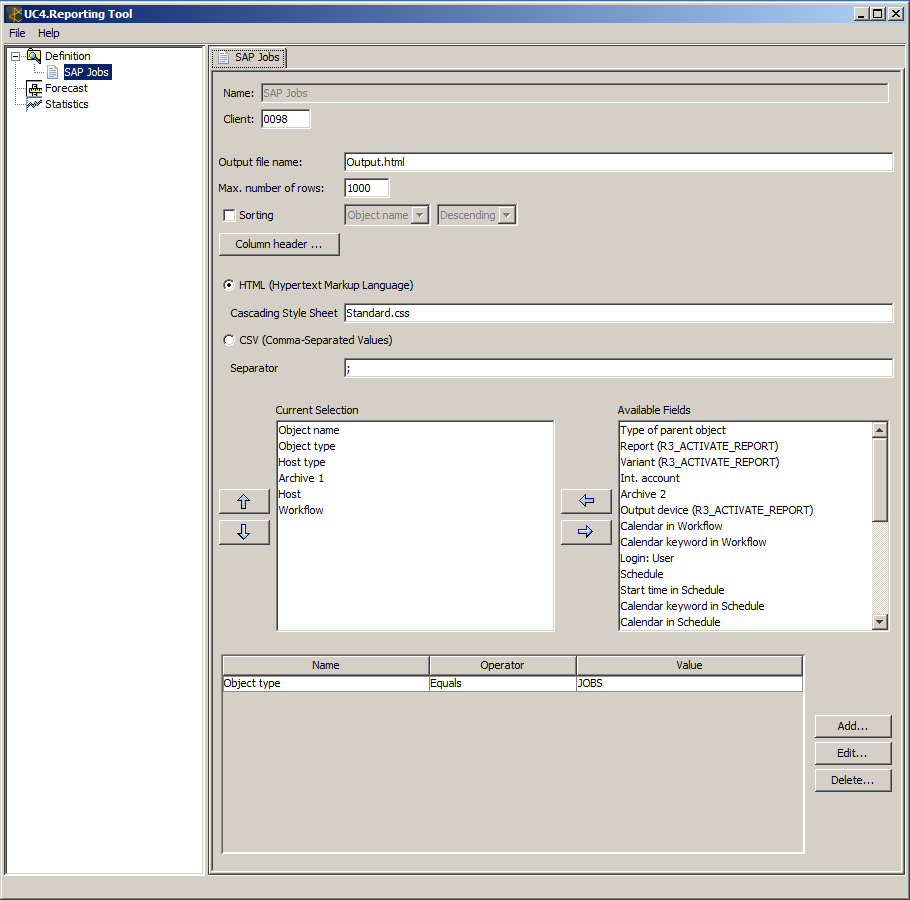Click the move down arrow button

click(x=244, y=532)
